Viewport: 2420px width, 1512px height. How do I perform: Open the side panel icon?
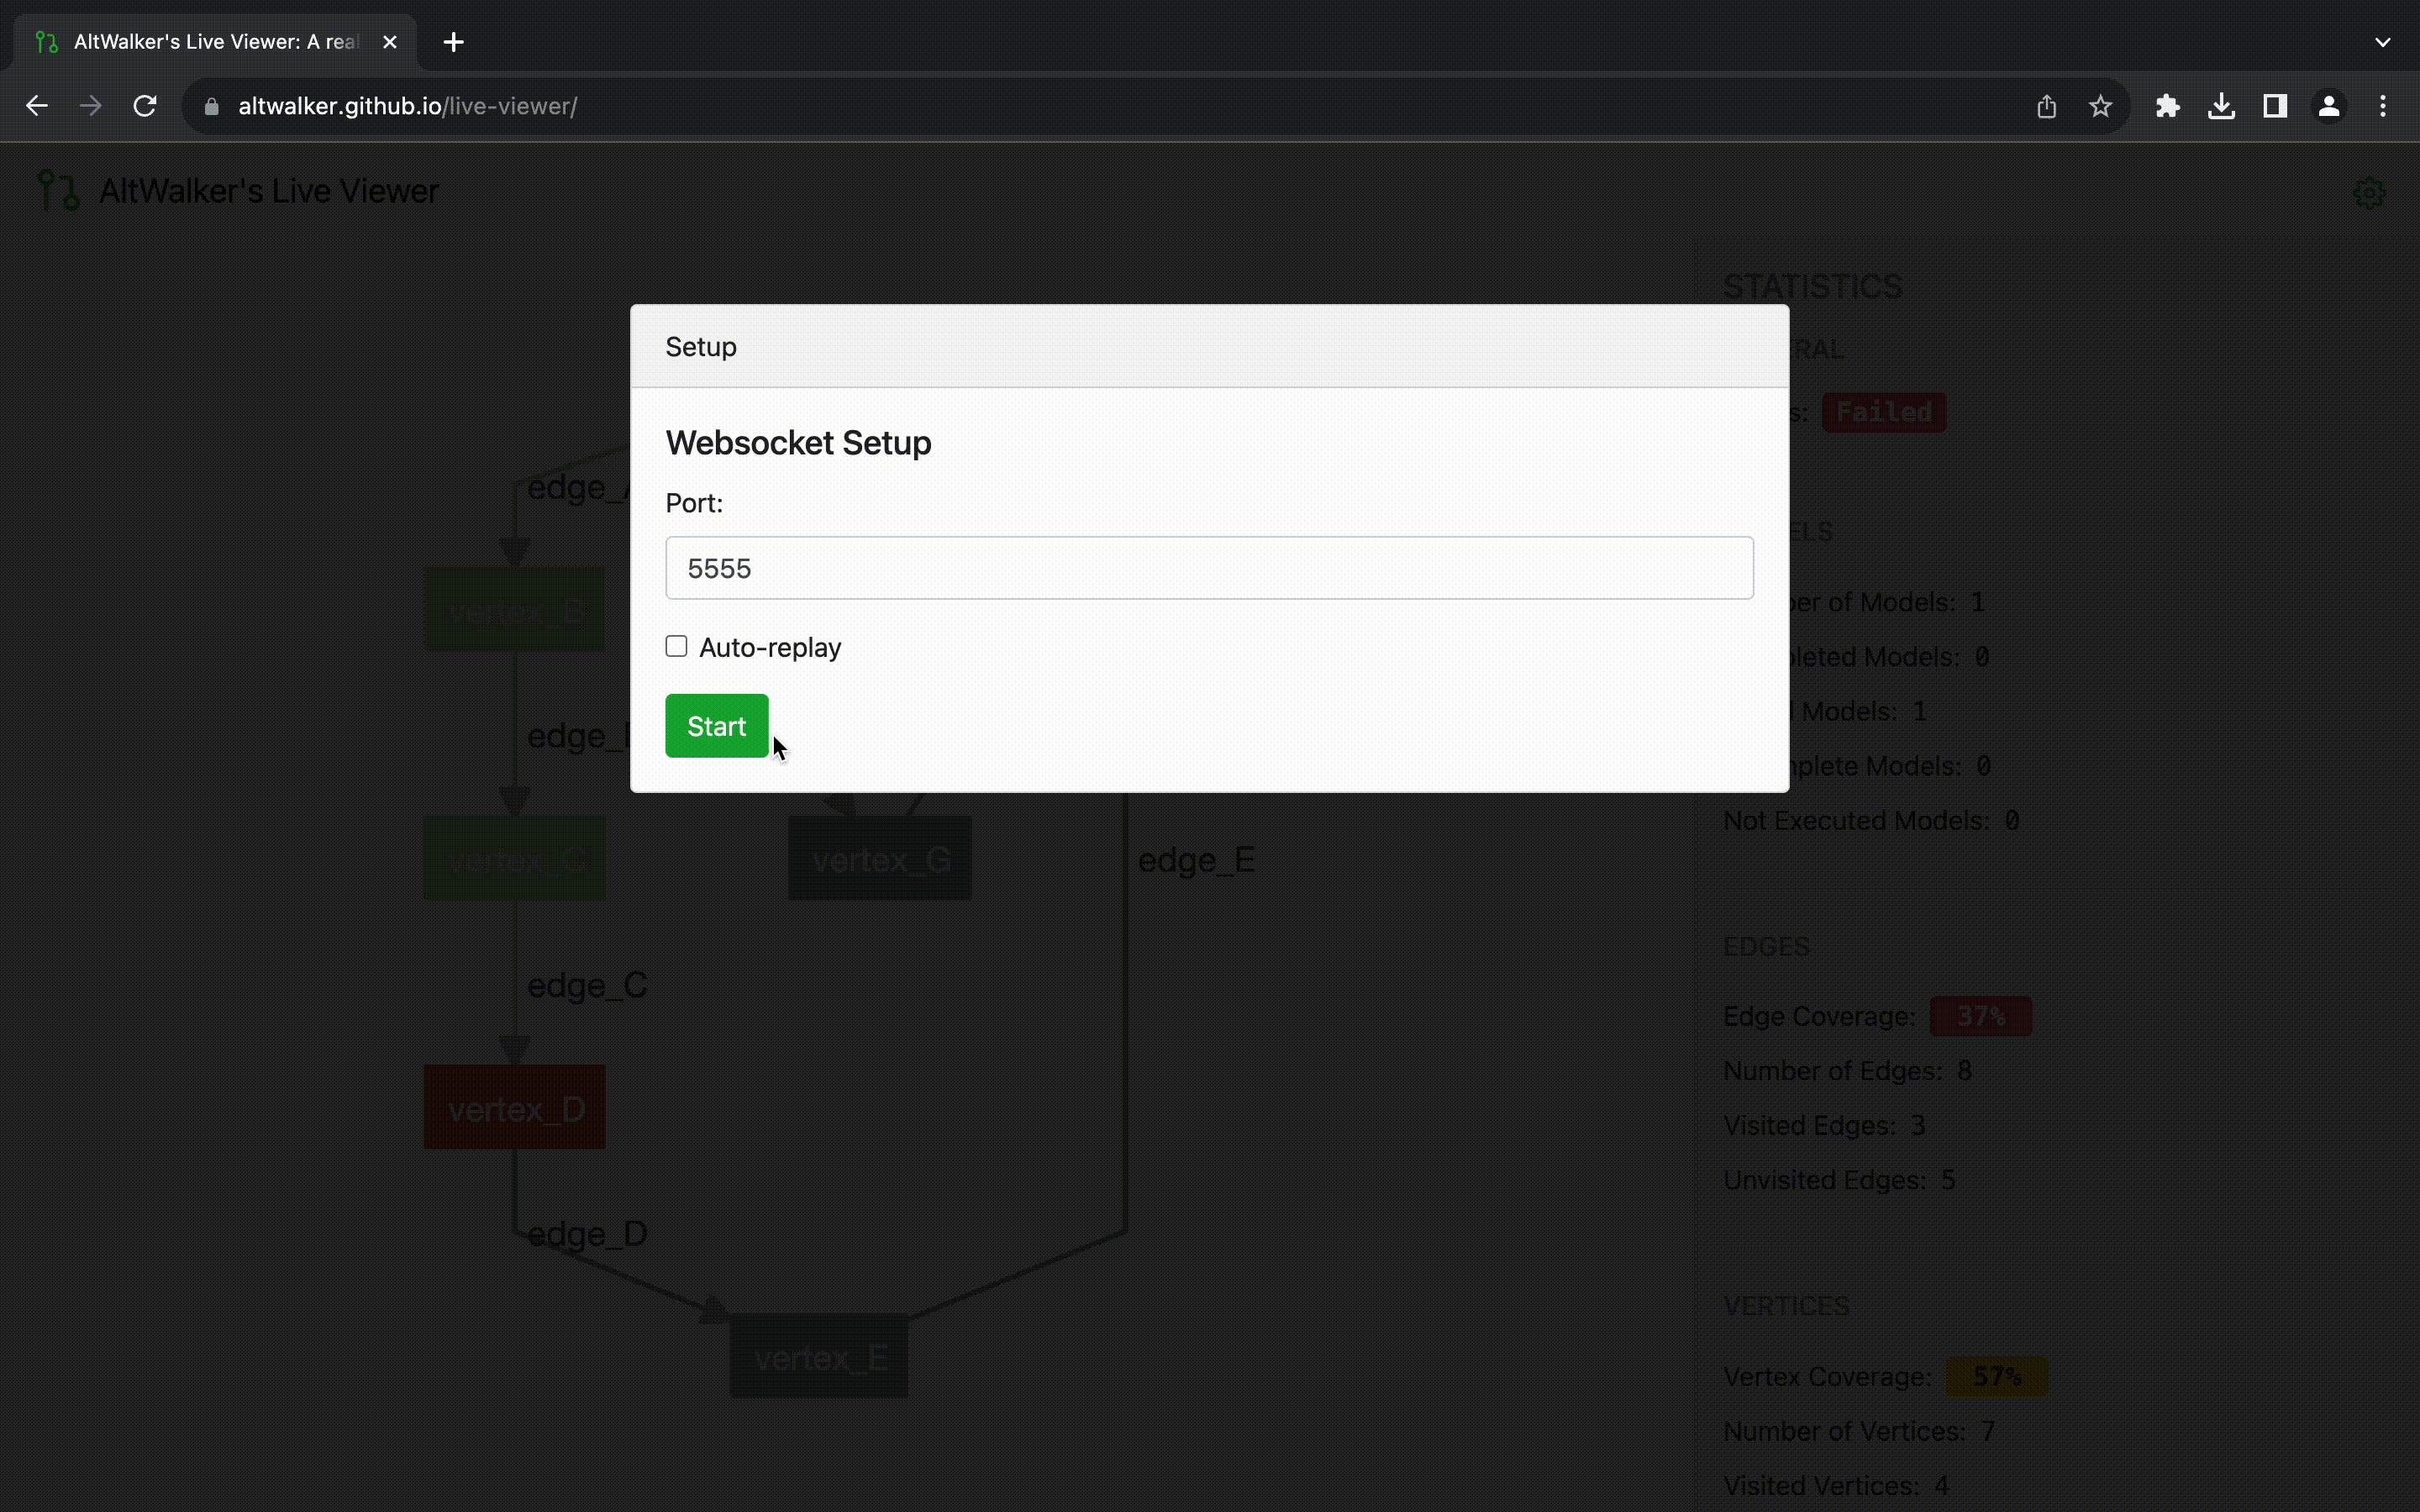2275,105
